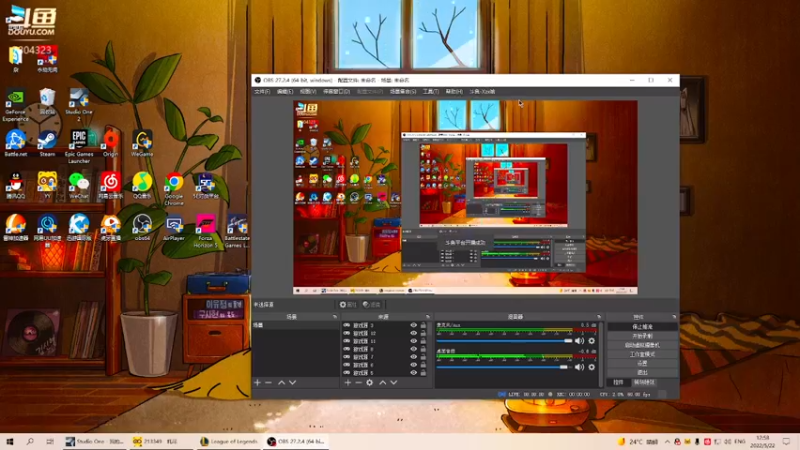Move selected source down with chevron
Viewport: 800px width, 450px height.
pyautogui.click(x=394, y=382)
